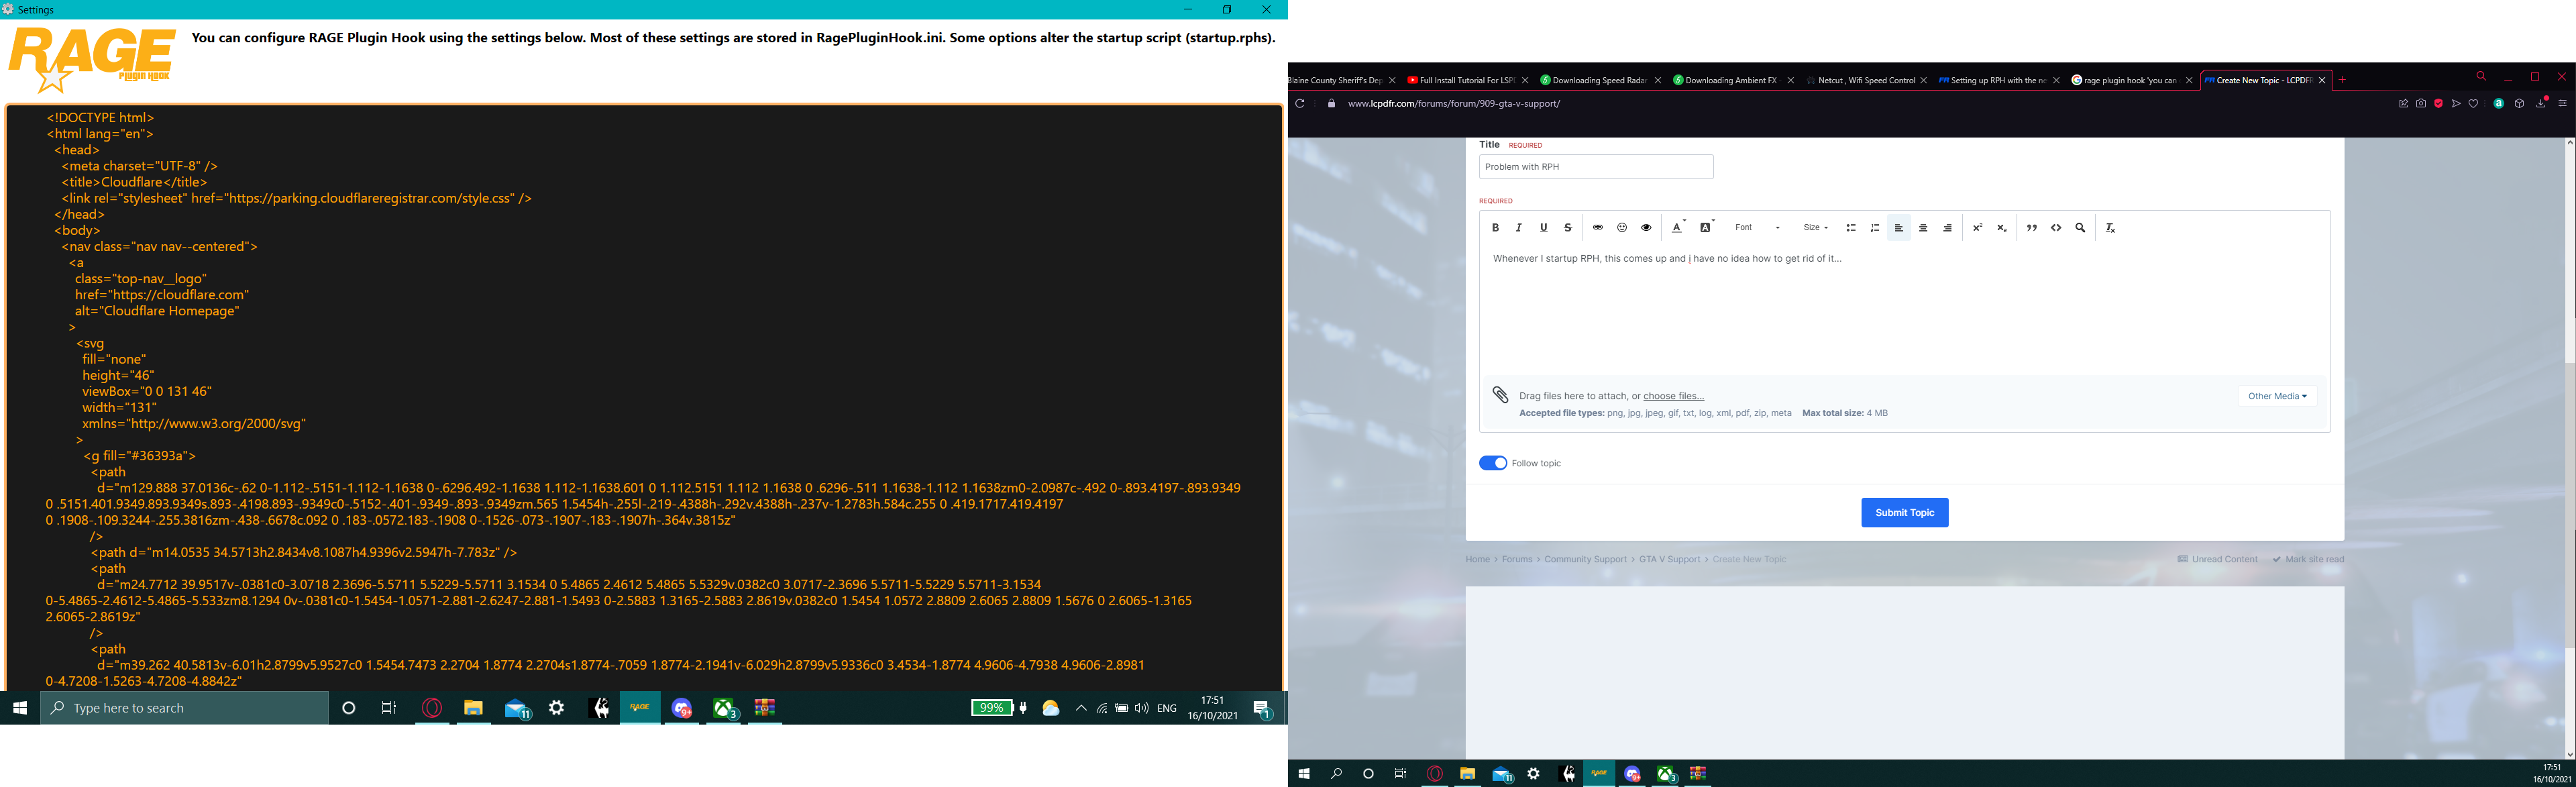Open the emoji picker
The width and height of the screenshot is (2576, 787).
coord(1622,228)
